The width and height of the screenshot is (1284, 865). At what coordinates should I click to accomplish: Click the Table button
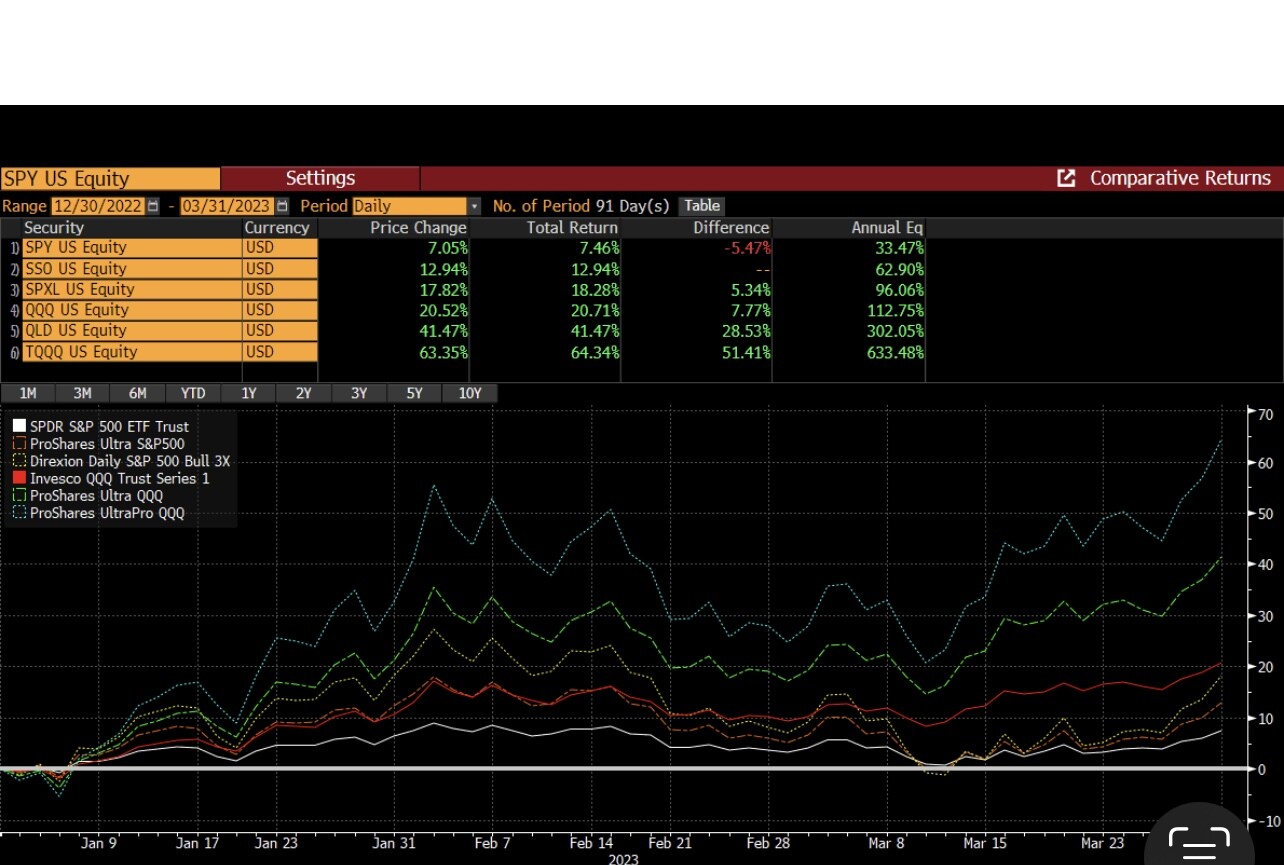(x=702, y=206)
